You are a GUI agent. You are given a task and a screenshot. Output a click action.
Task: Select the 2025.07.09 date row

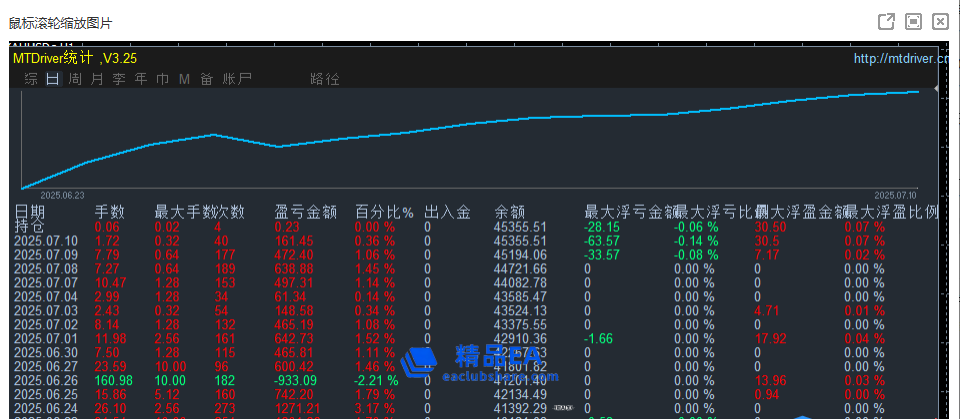46,254
